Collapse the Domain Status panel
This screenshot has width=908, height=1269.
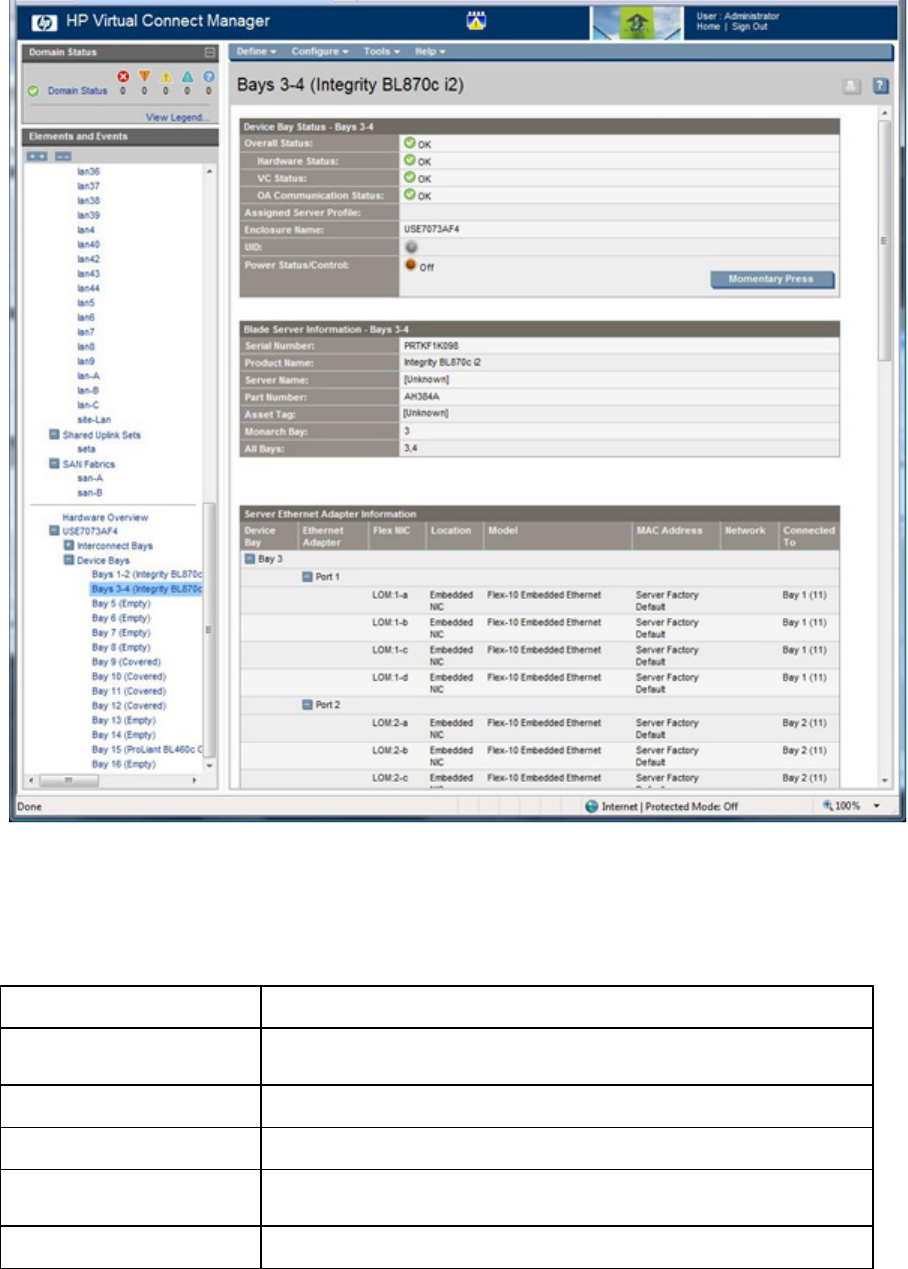(209, 51)
